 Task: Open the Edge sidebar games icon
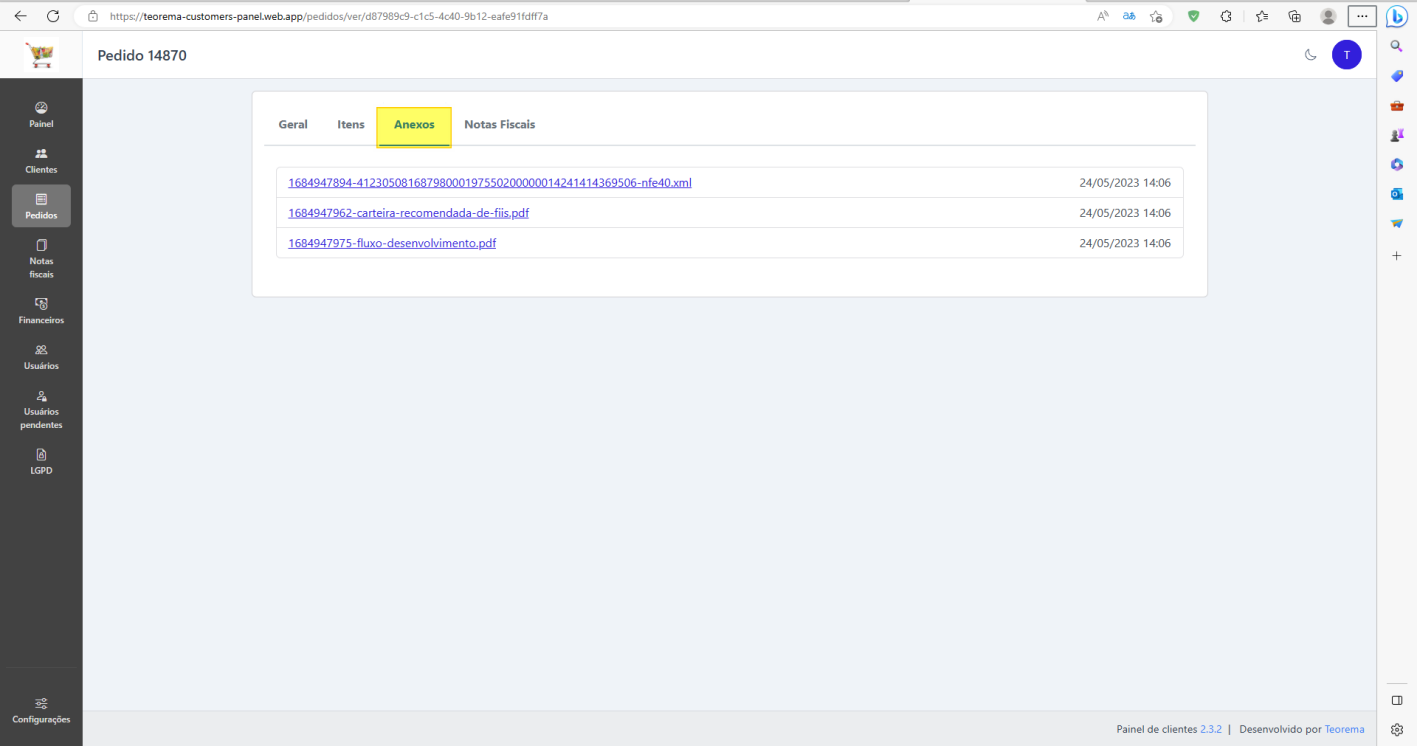1397,134
